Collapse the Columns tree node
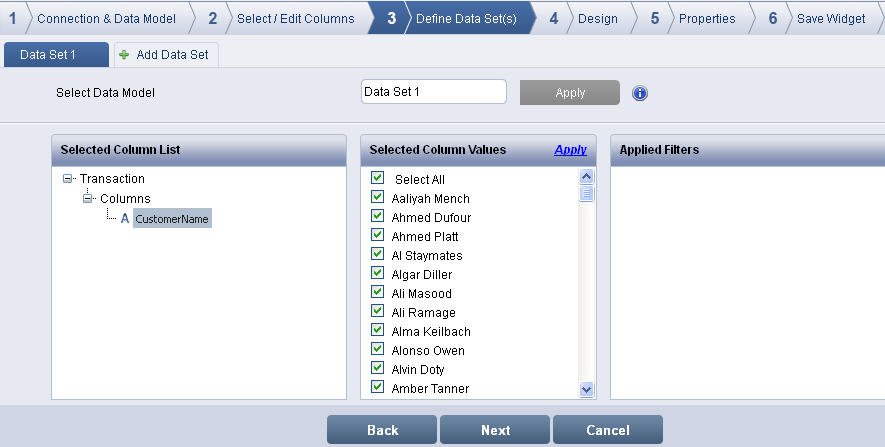The image size is (885, 447). pos(88,199)
